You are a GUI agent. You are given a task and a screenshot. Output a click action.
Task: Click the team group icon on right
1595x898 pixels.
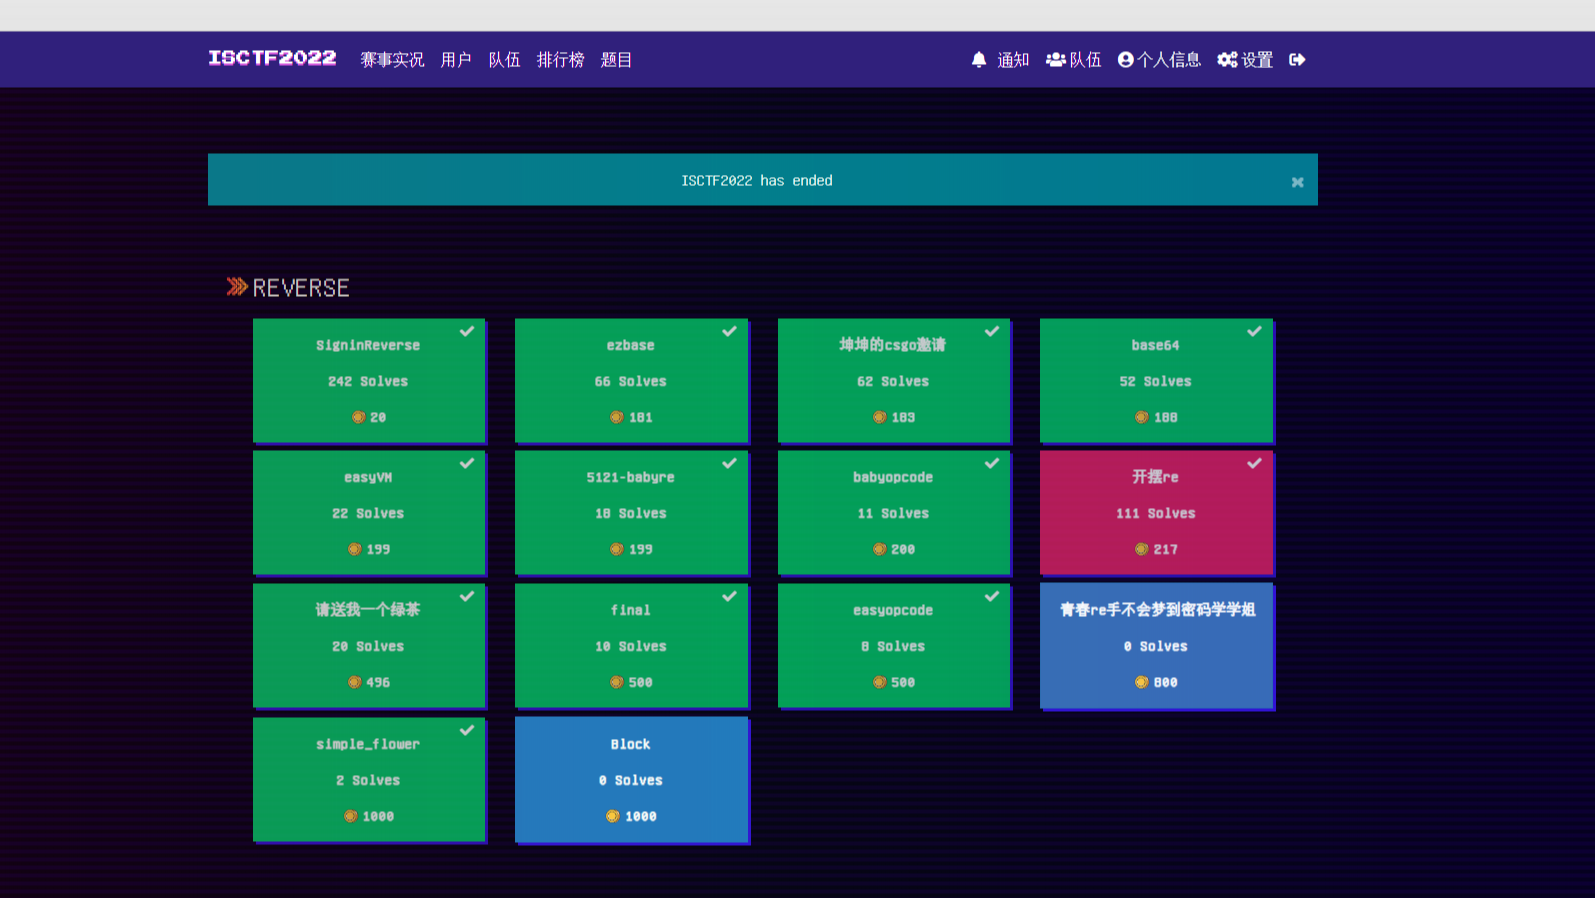click(1055, 60)
